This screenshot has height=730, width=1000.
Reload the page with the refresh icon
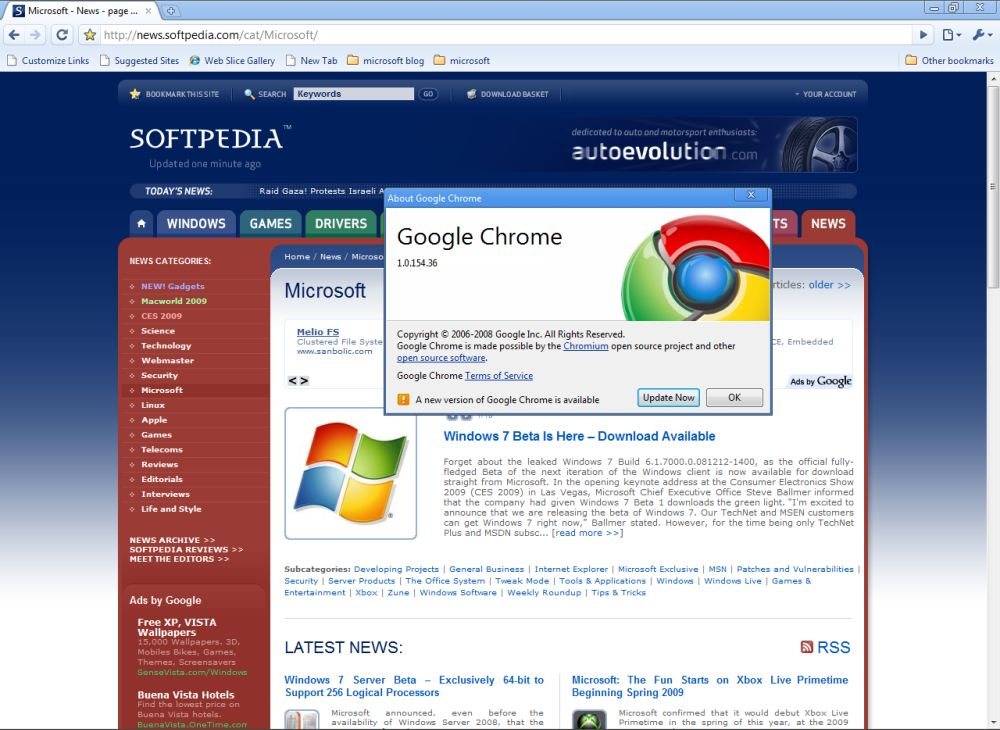point(62,35)
